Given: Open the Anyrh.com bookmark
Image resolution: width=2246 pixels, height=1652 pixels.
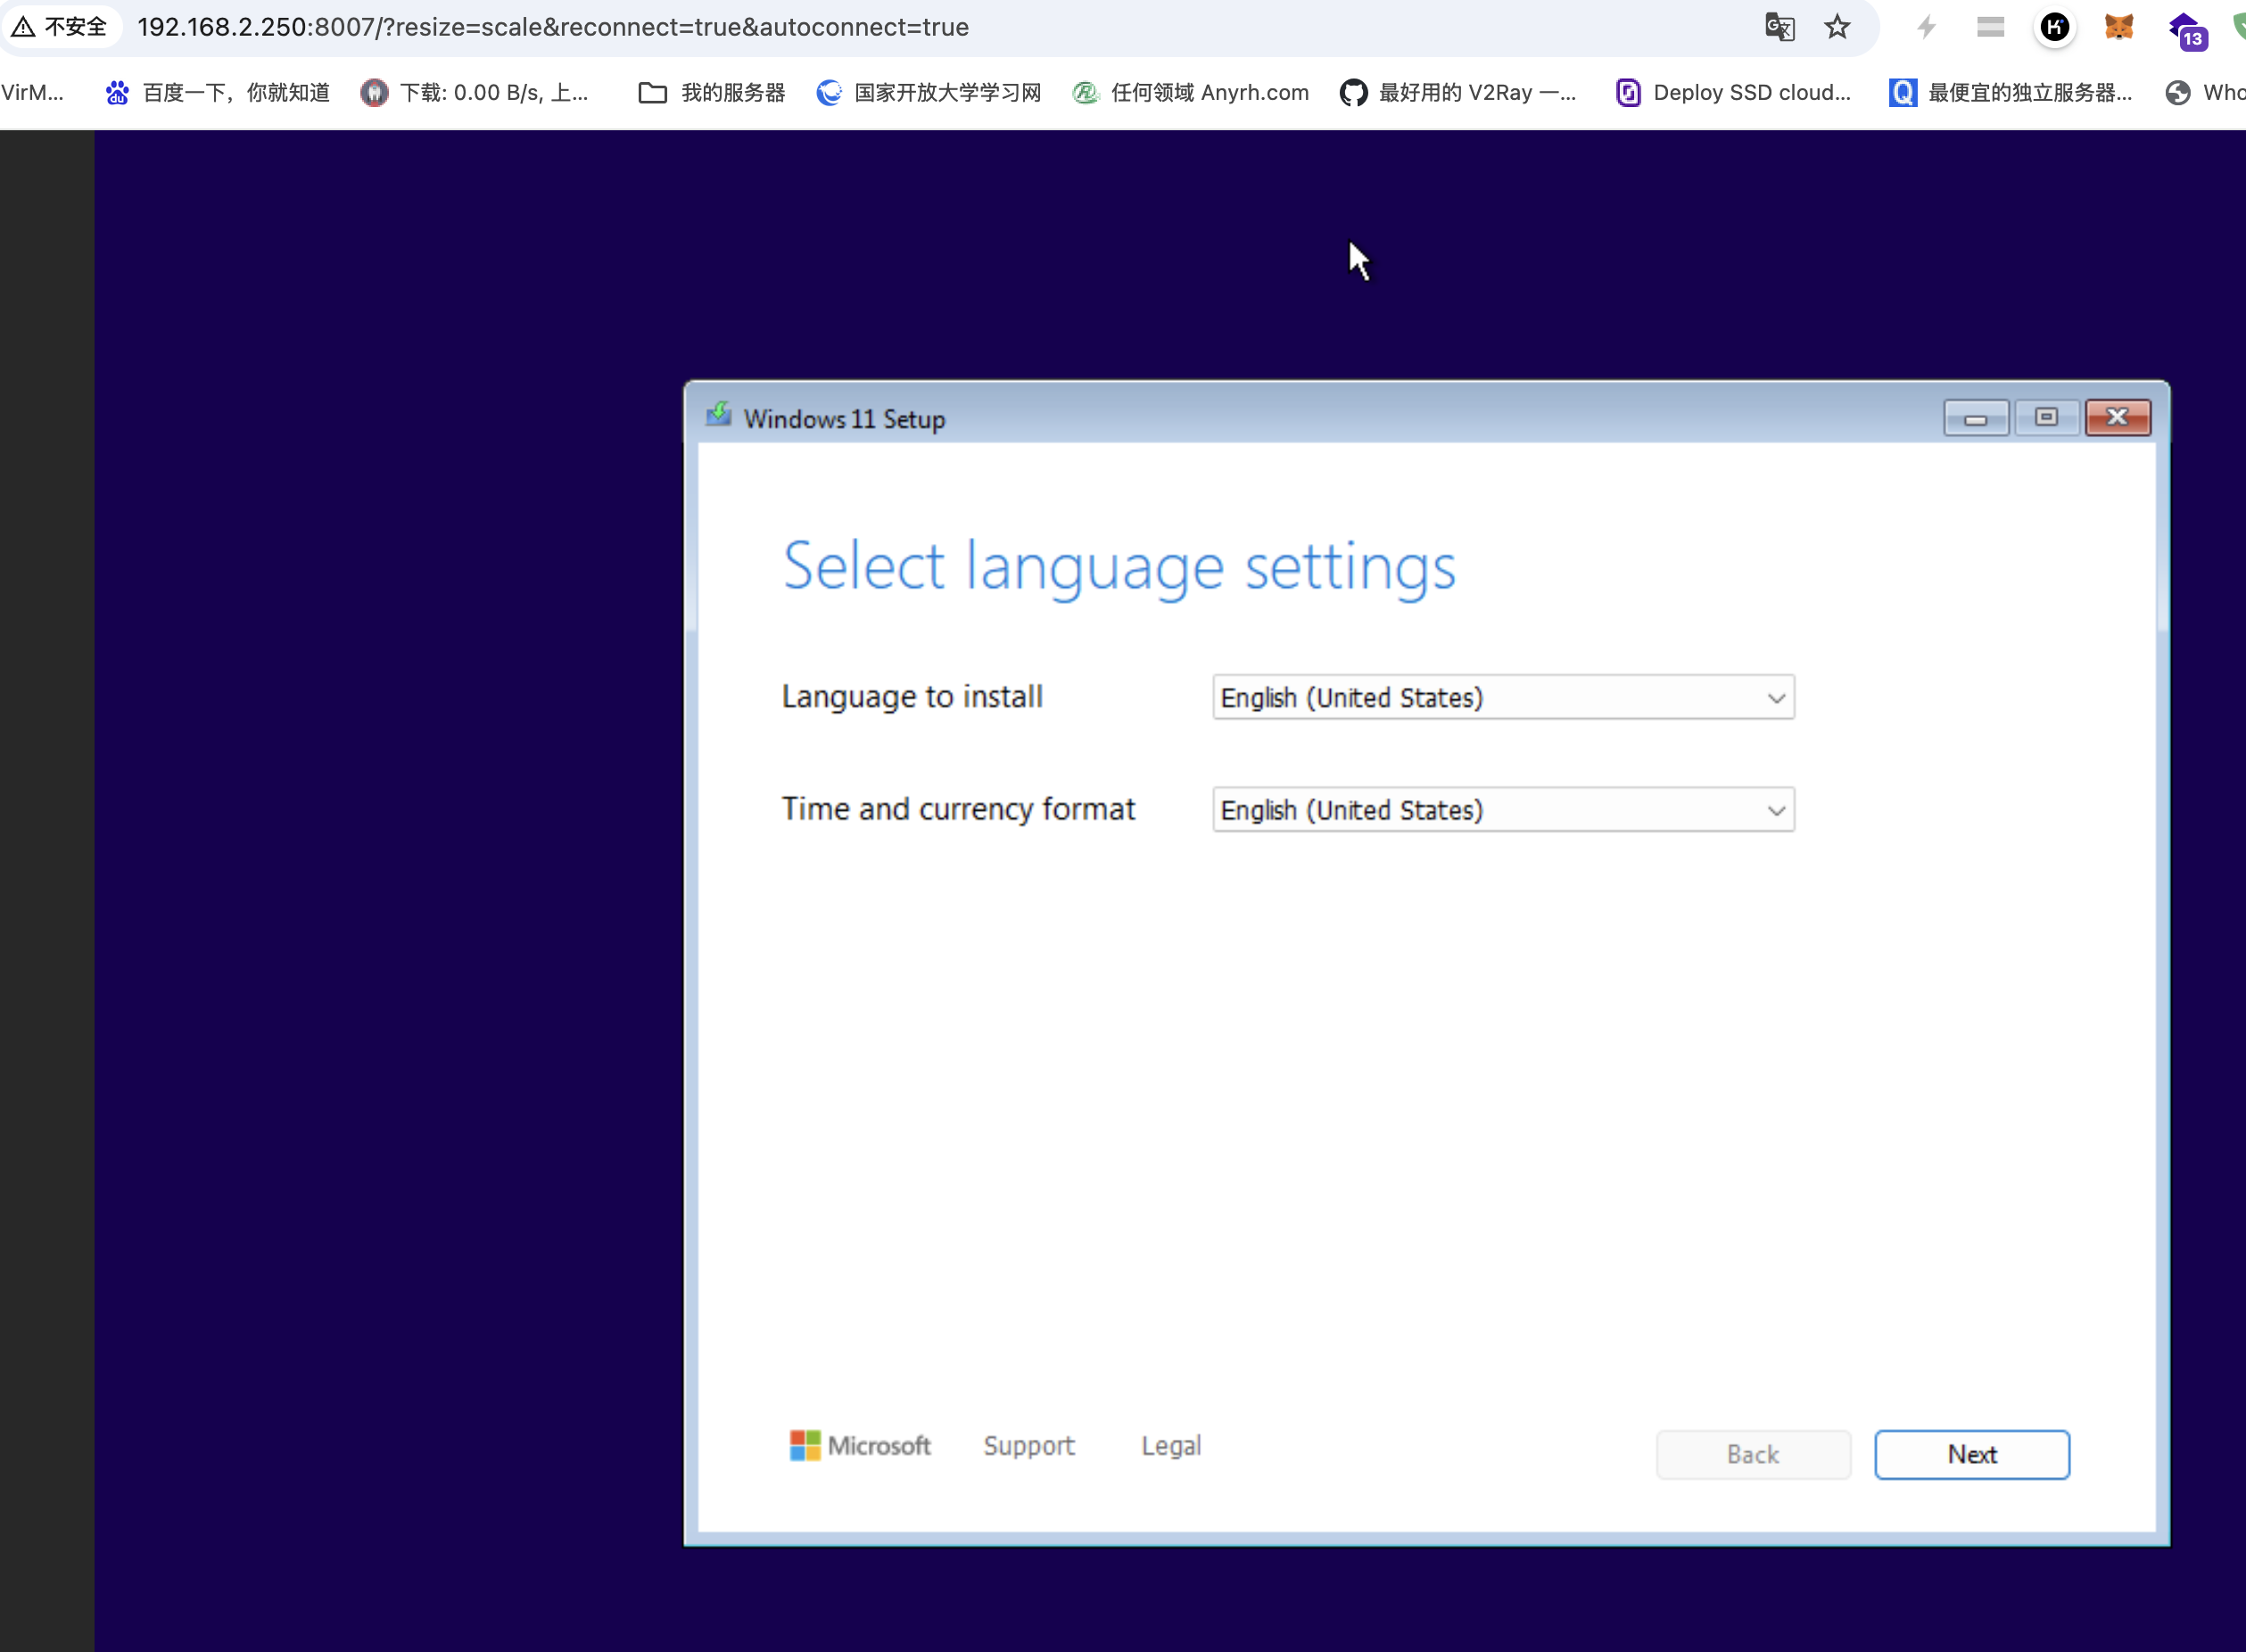Looking at the screenshot, I should pyautogui.click(x=1190, y=93).
